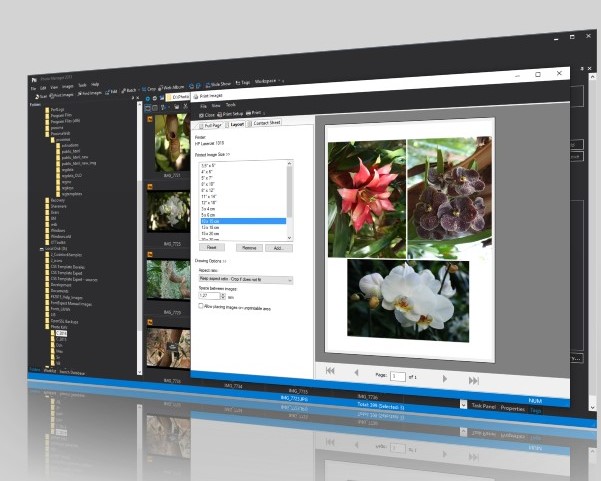Select the 11" x 14" image size
The image size is (601, 481).
[x=209, y=196]
